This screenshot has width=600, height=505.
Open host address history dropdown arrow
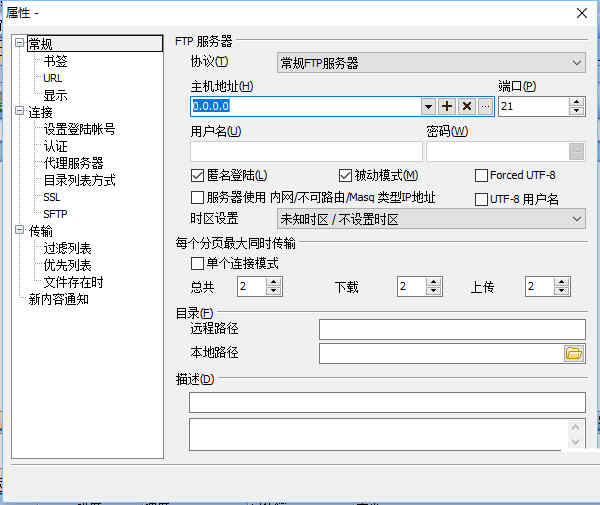(429, 106)
